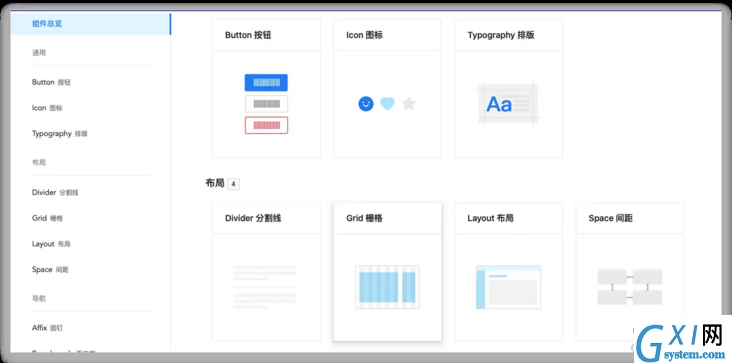This screenshot has height=363, width=732.
Task: Select 组件总览 in the sidebar
Action: (x=91, y=24)
